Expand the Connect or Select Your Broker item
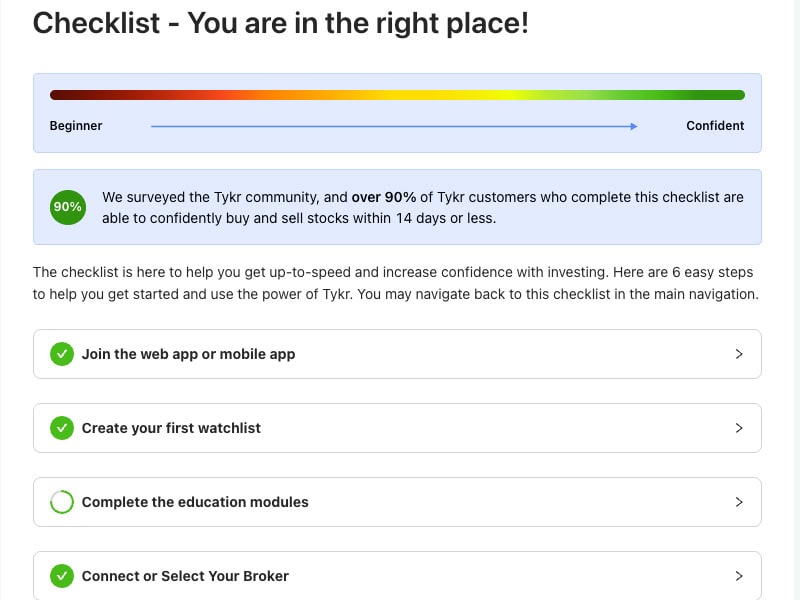 point(740,576)
